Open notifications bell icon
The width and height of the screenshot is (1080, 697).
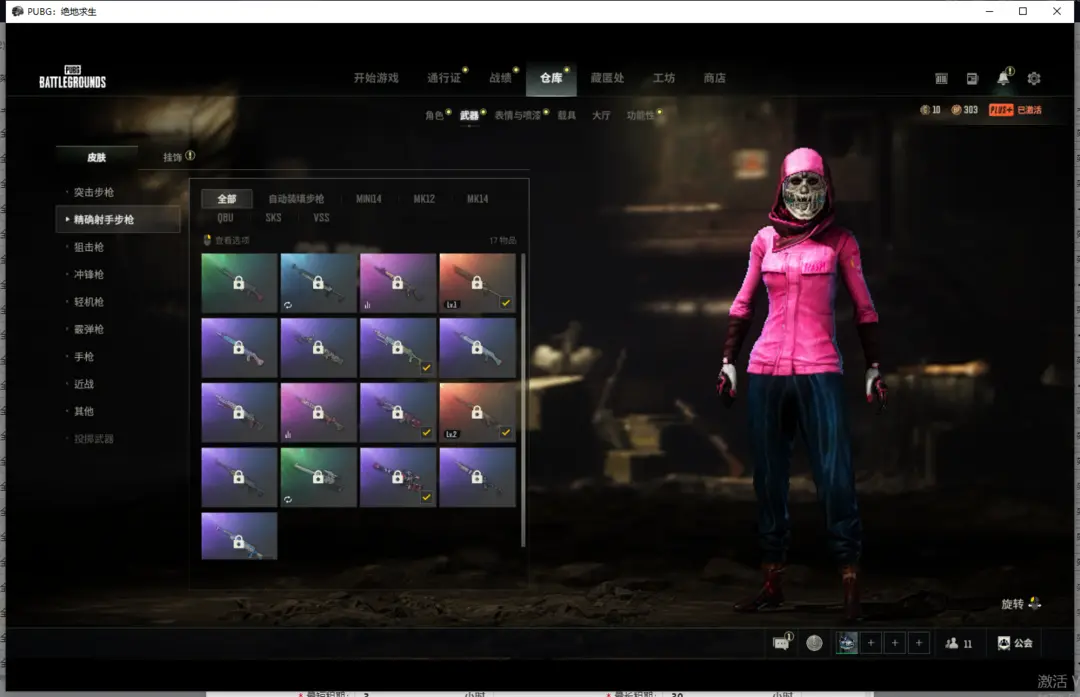click(x=1004, y=78)
